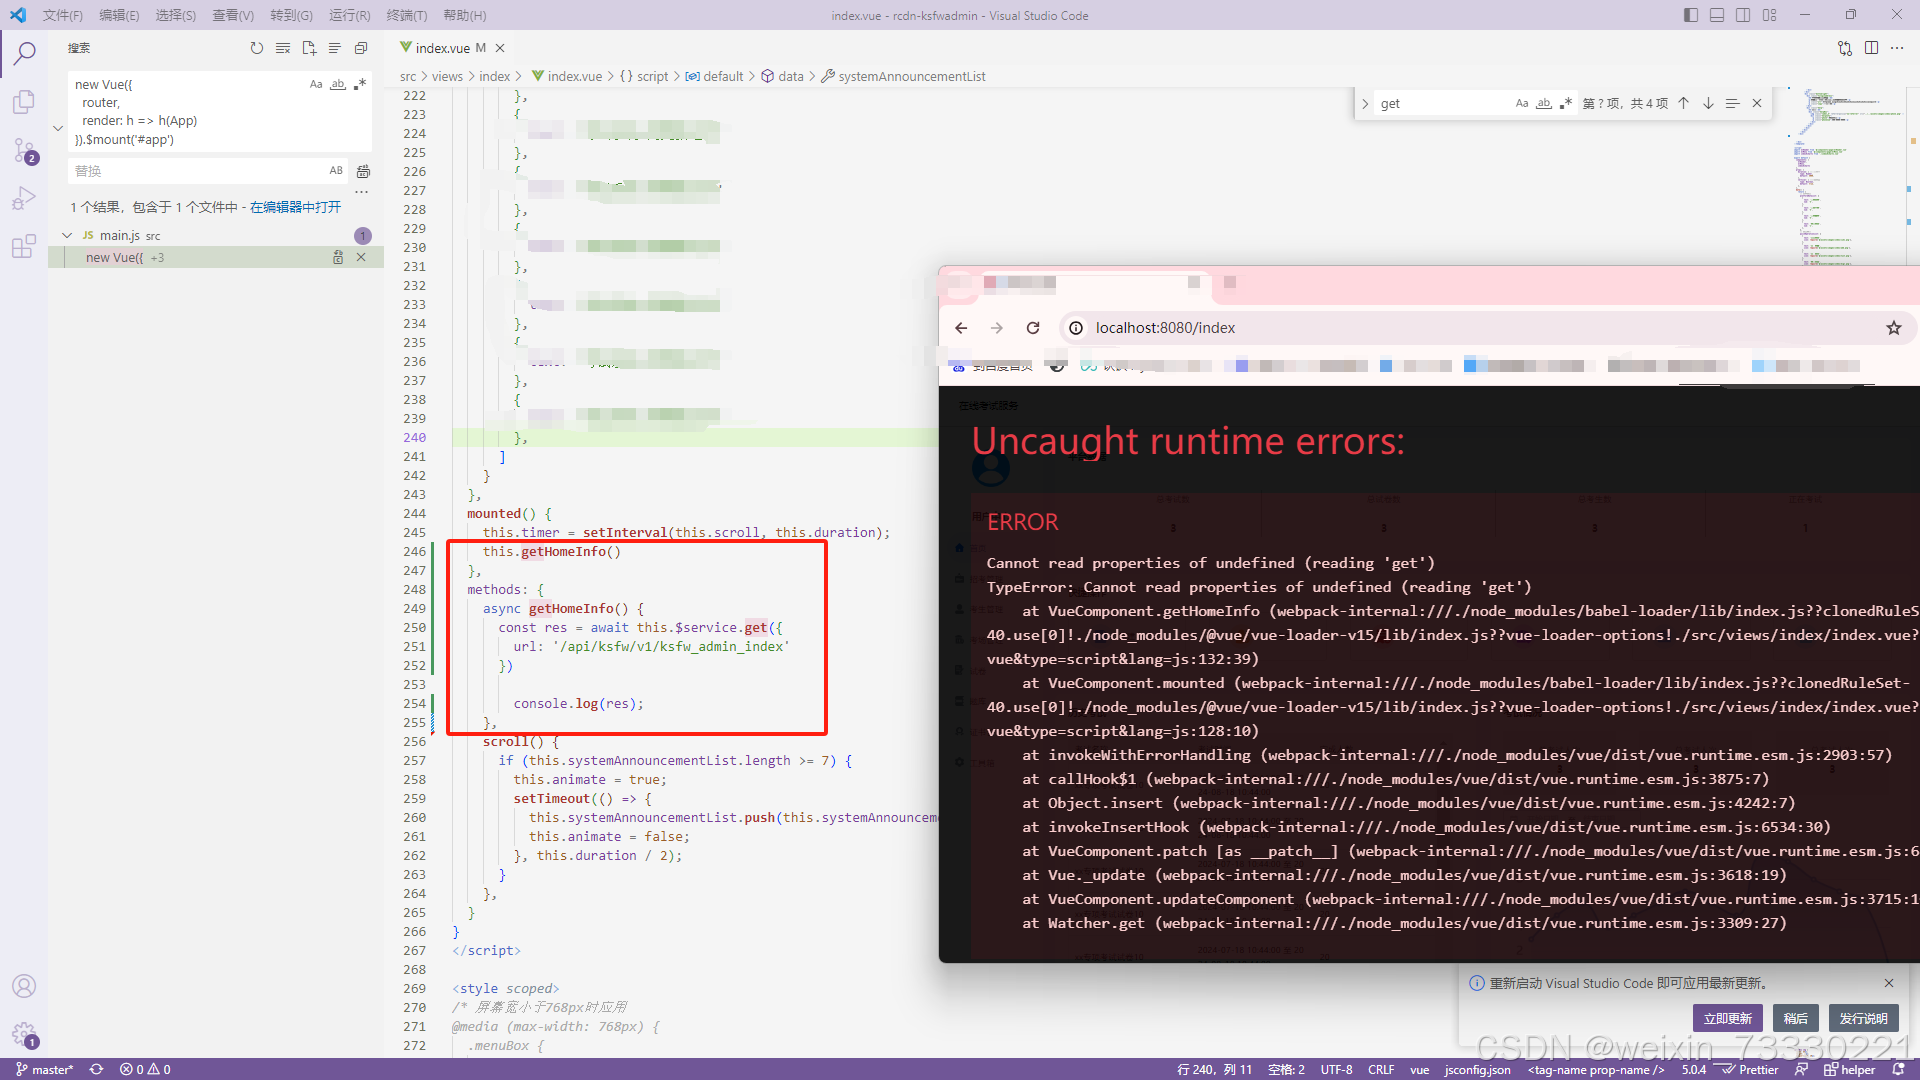
Task: Click the find input containing 'get'
Action: [x=1440, y=103]
